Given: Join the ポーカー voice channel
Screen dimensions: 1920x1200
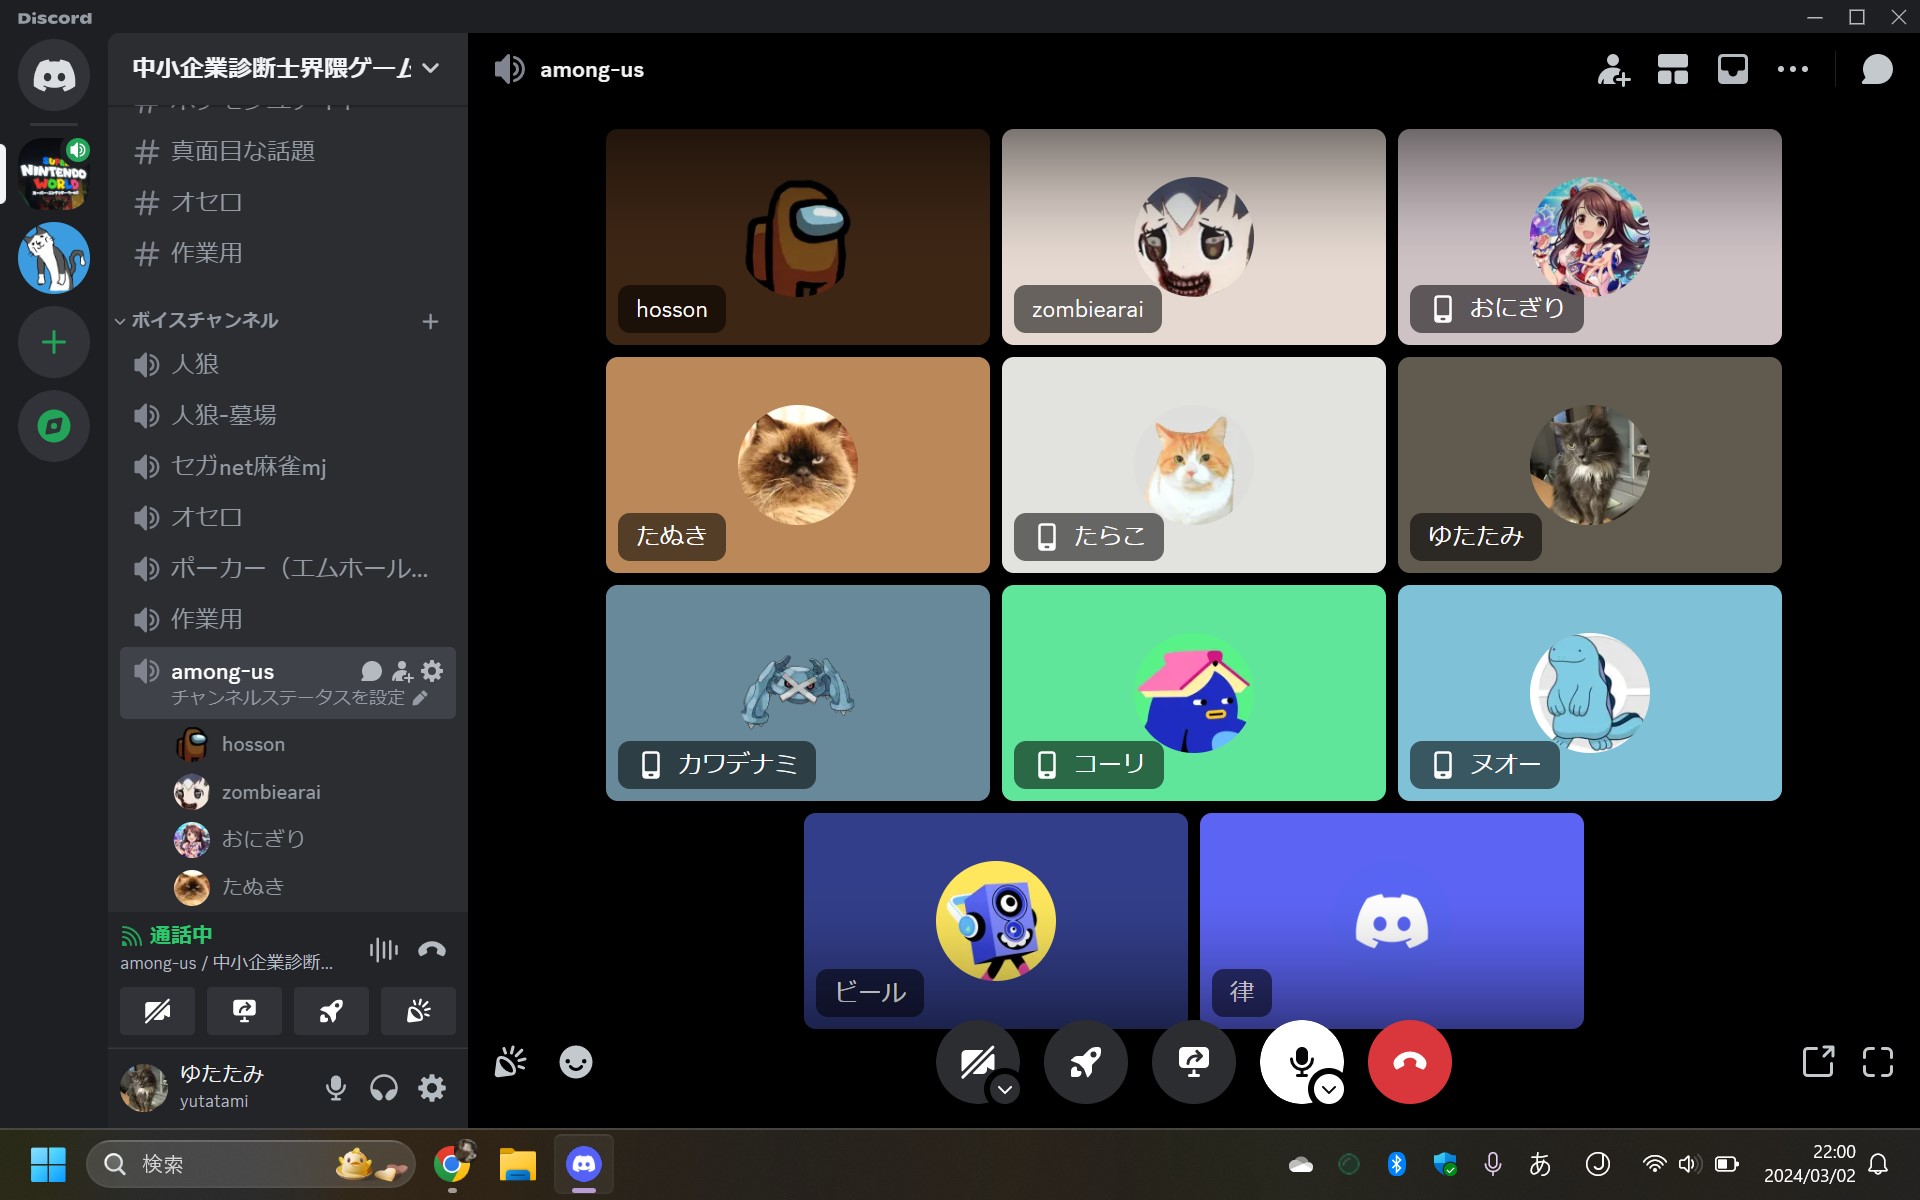Looking at the screenshot, I should click(x=287, y=568).
